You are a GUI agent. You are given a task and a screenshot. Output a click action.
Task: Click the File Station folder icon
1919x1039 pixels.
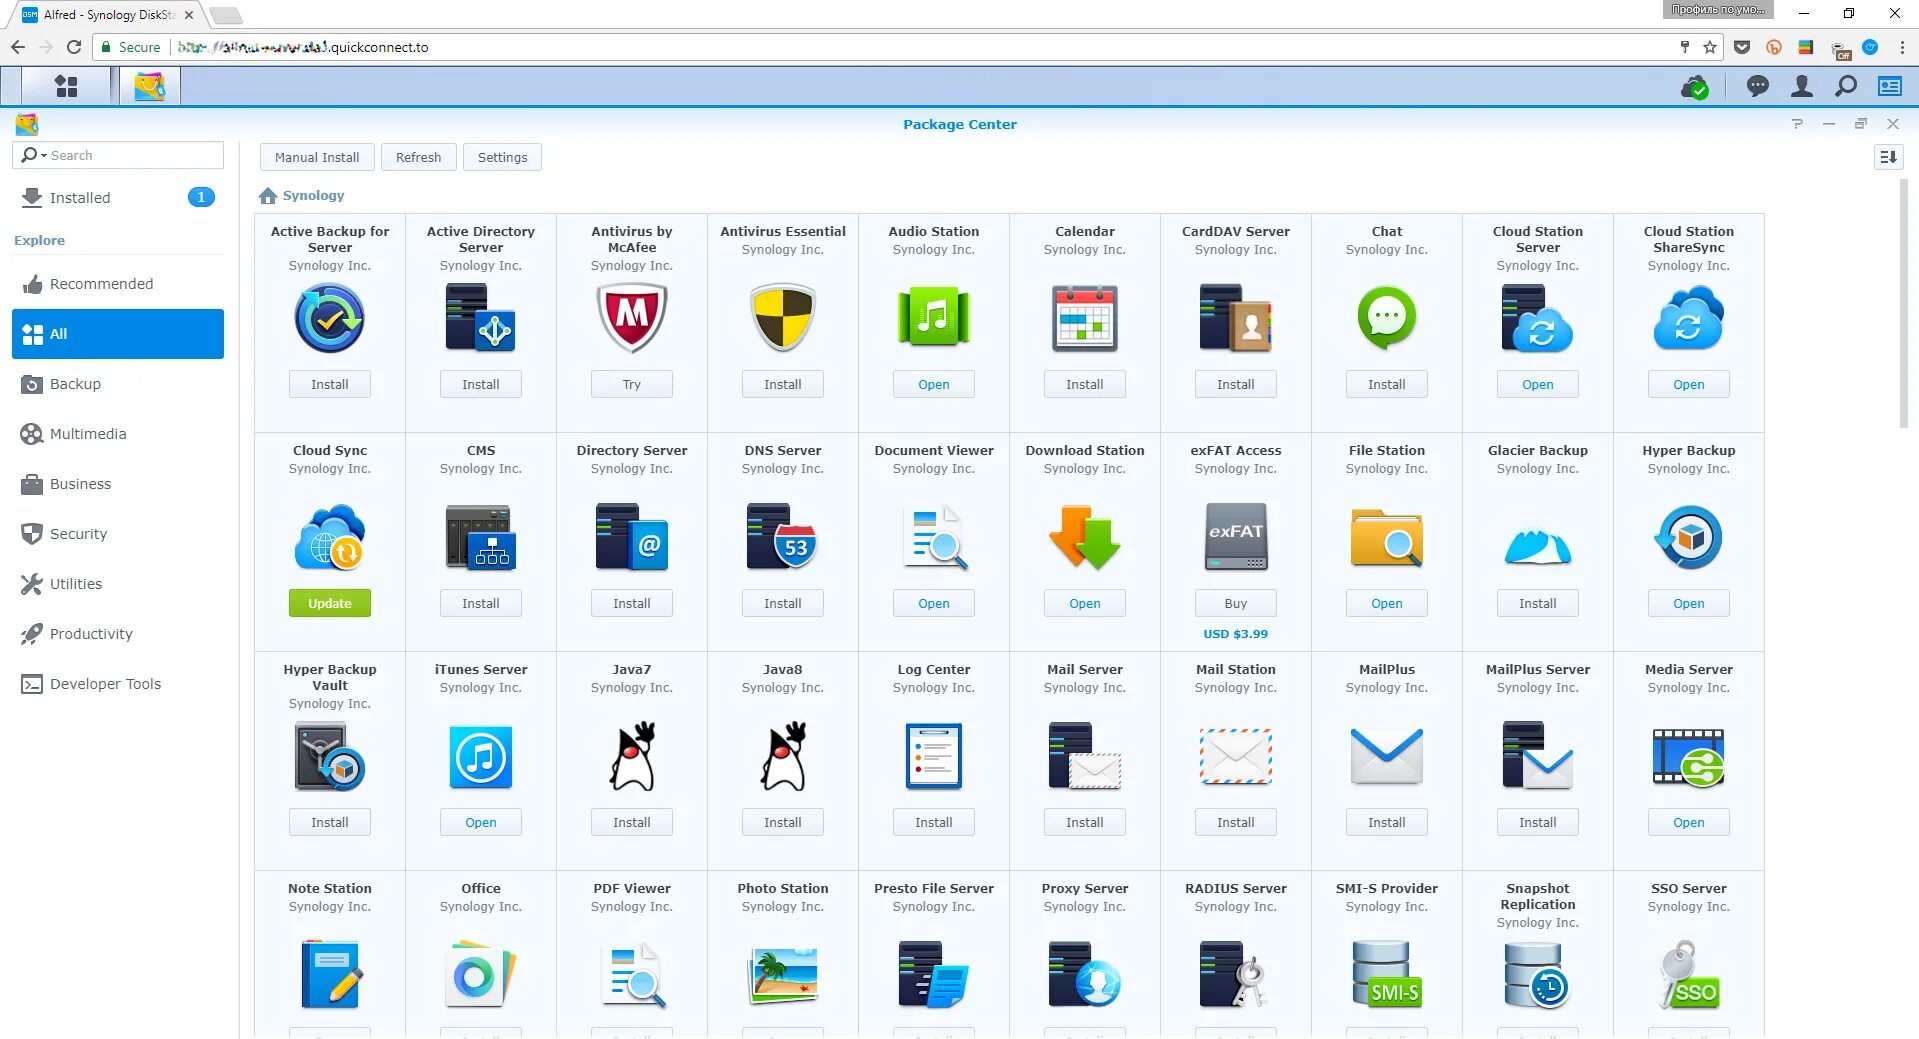pos(1387,537)
